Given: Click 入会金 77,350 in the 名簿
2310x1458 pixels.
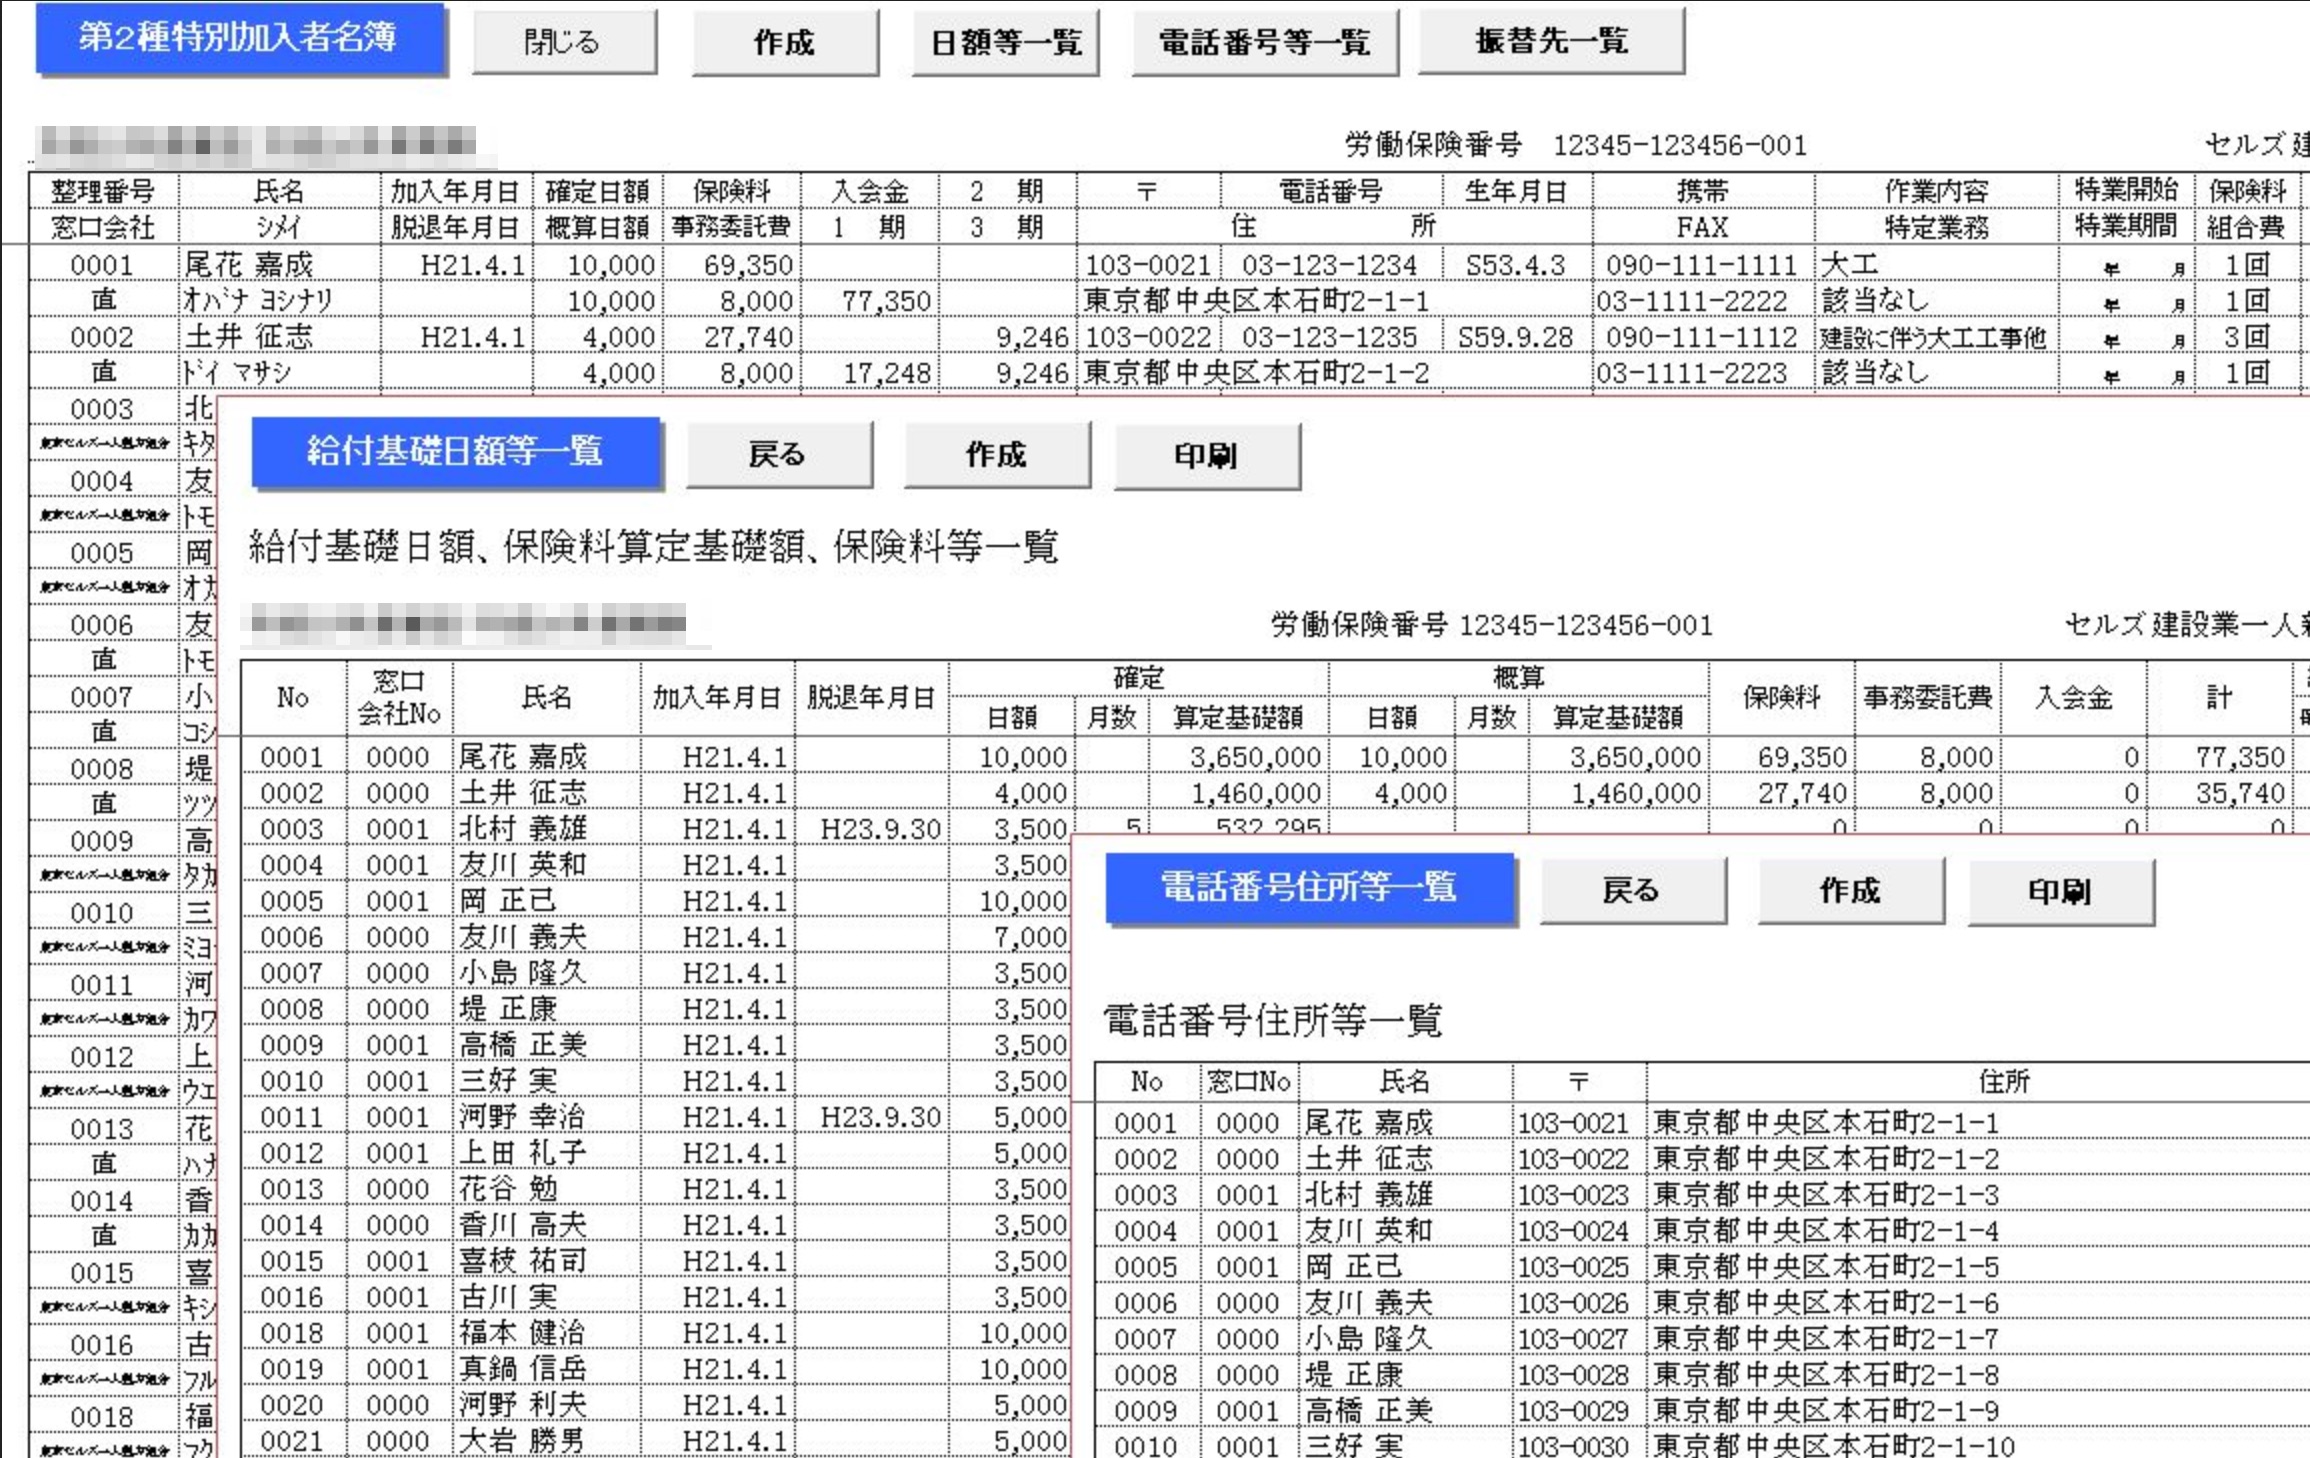Looking at the screenshot, I should point(886,301).
